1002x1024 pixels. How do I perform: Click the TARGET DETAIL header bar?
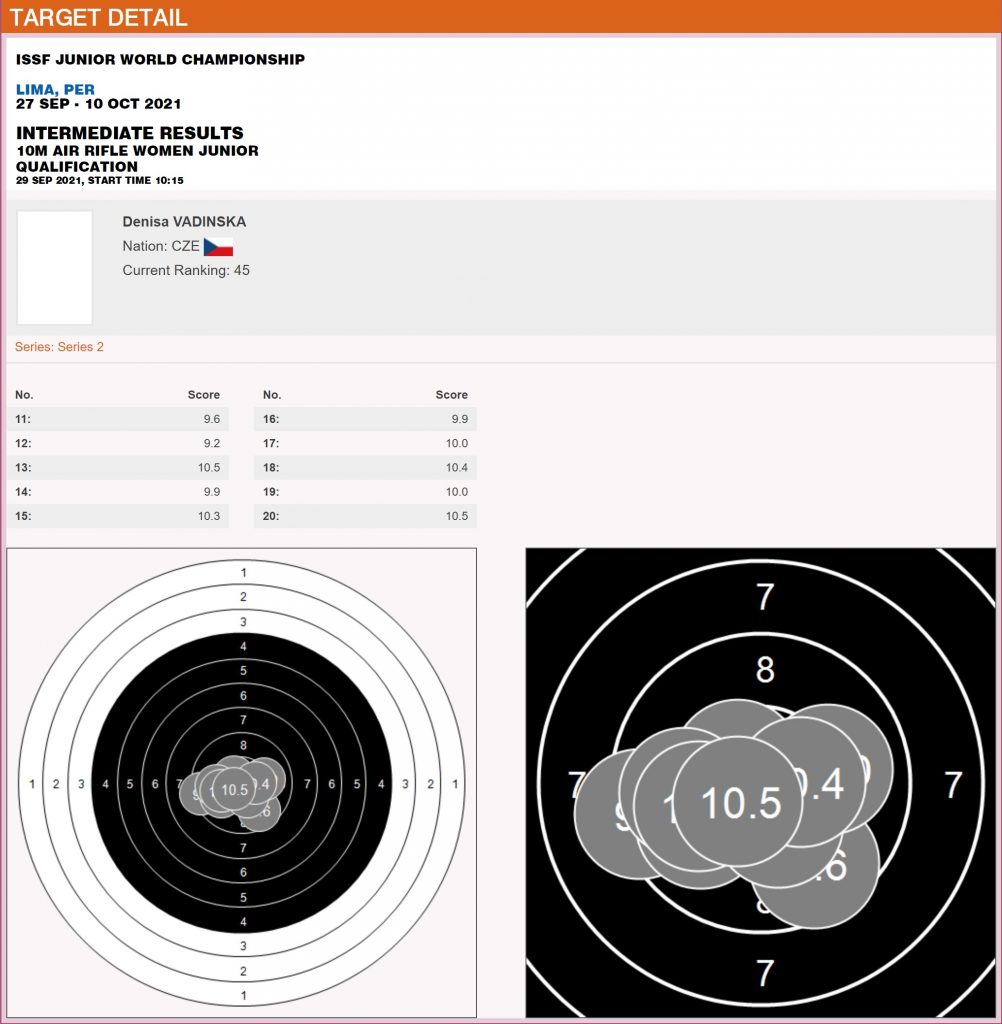tap(500, 17)
